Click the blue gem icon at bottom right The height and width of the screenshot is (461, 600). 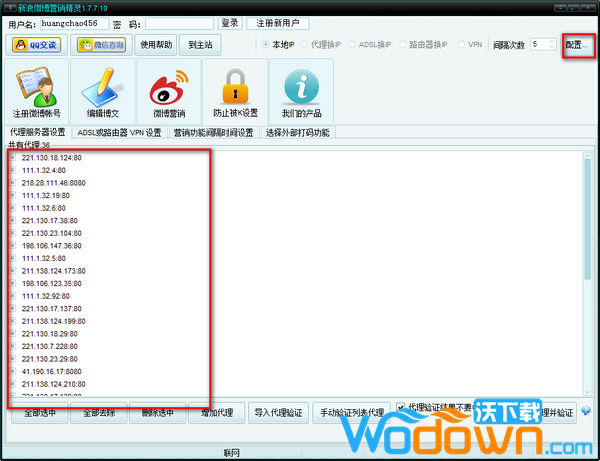point(586,411)
